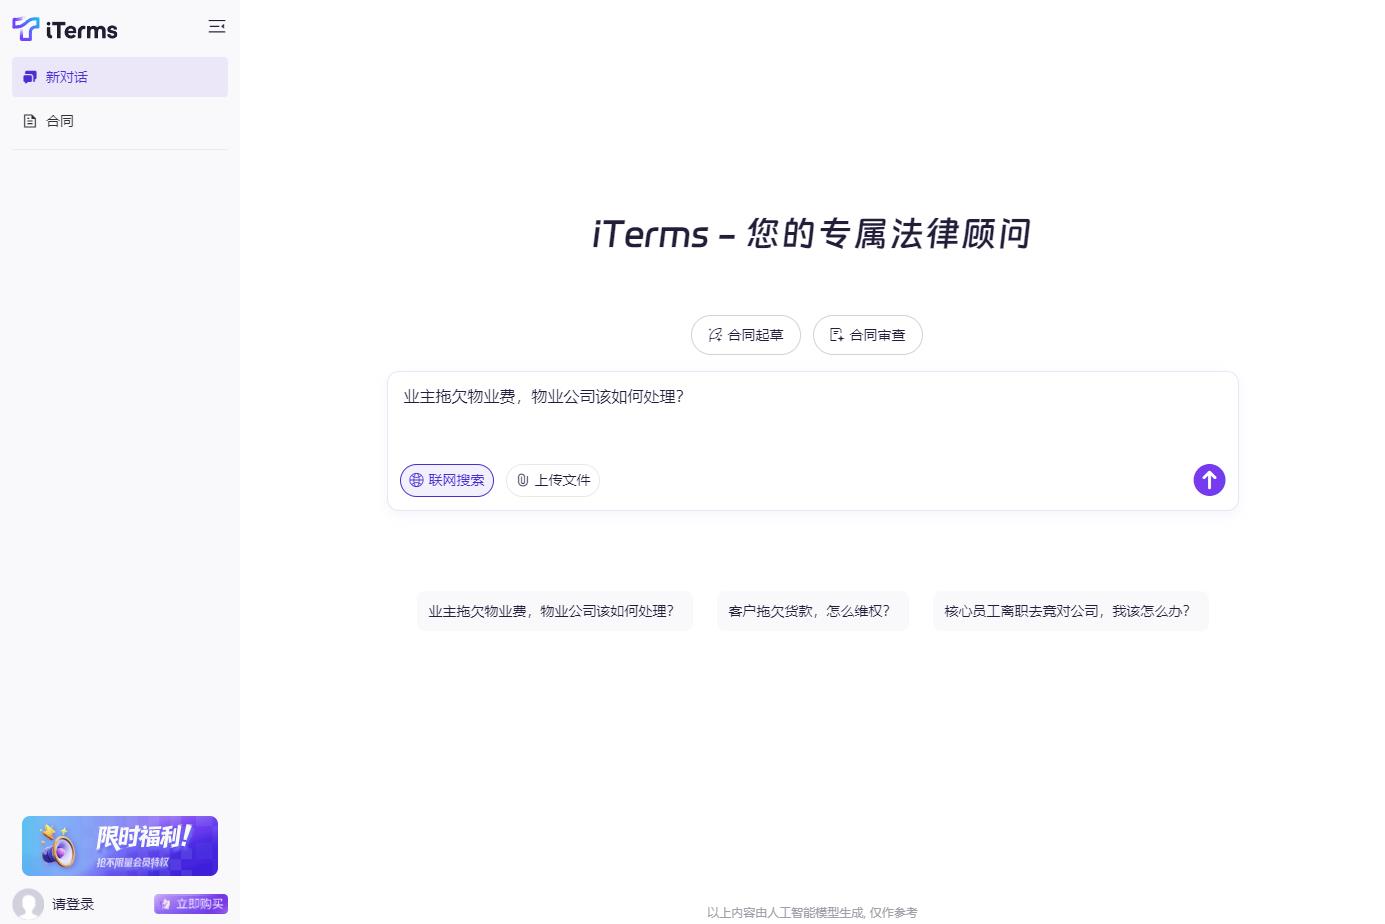Click the document icon beside 合同
Image resolution: width=1385 pixels, height=924 pixels.
[29, 120]
